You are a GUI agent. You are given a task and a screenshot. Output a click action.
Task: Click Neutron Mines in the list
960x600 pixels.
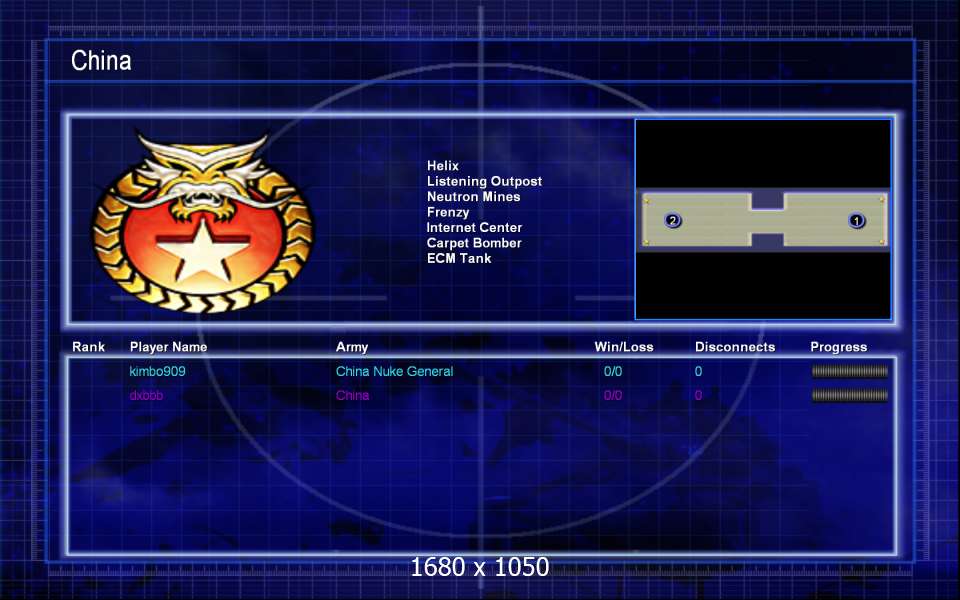pos(474,197)
